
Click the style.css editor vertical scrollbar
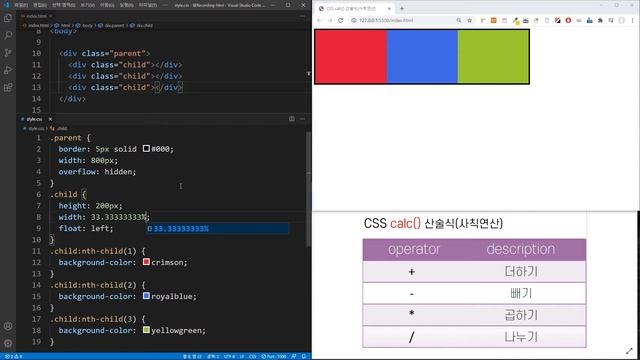click(309, 189)
